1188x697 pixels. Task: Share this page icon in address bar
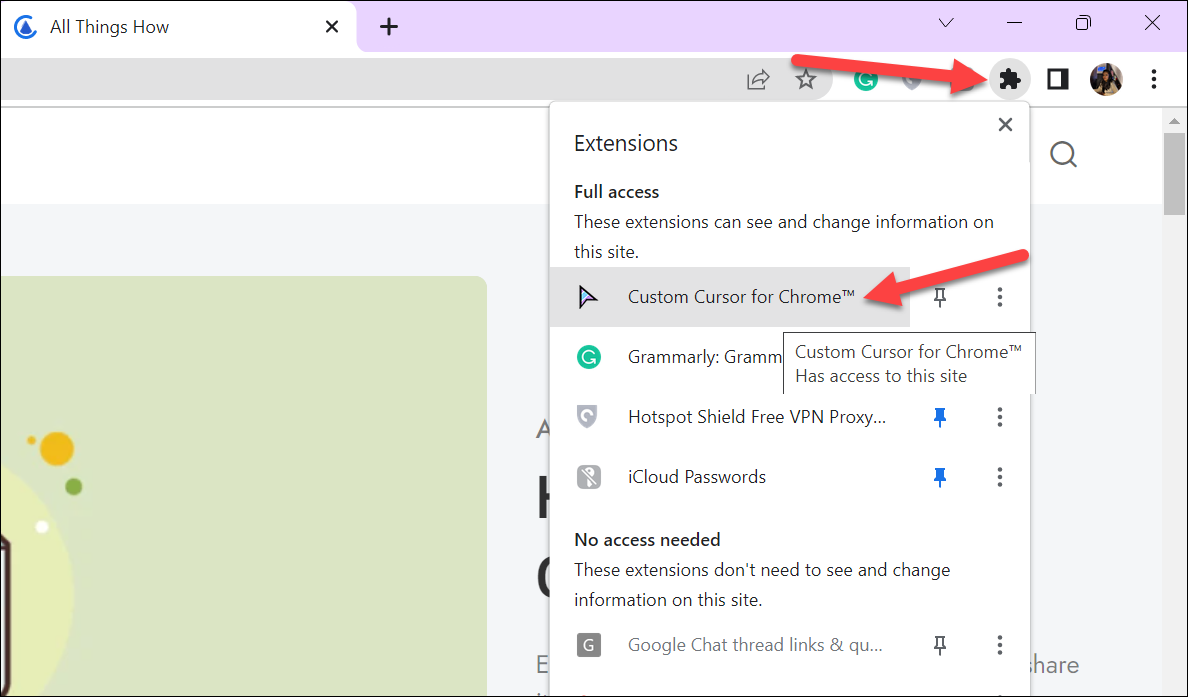point(758,79)
